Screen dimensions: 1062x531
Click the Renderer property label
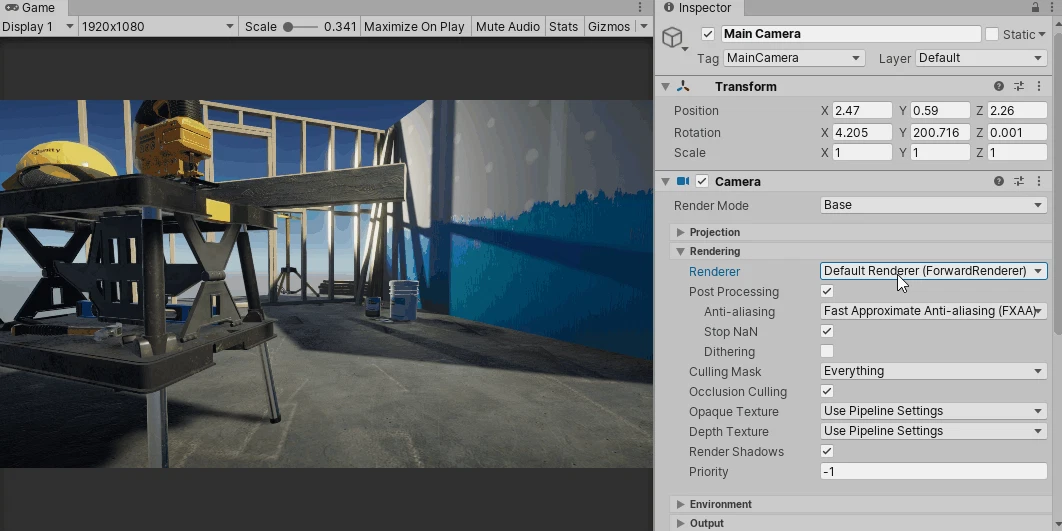(x=714, y=272)
